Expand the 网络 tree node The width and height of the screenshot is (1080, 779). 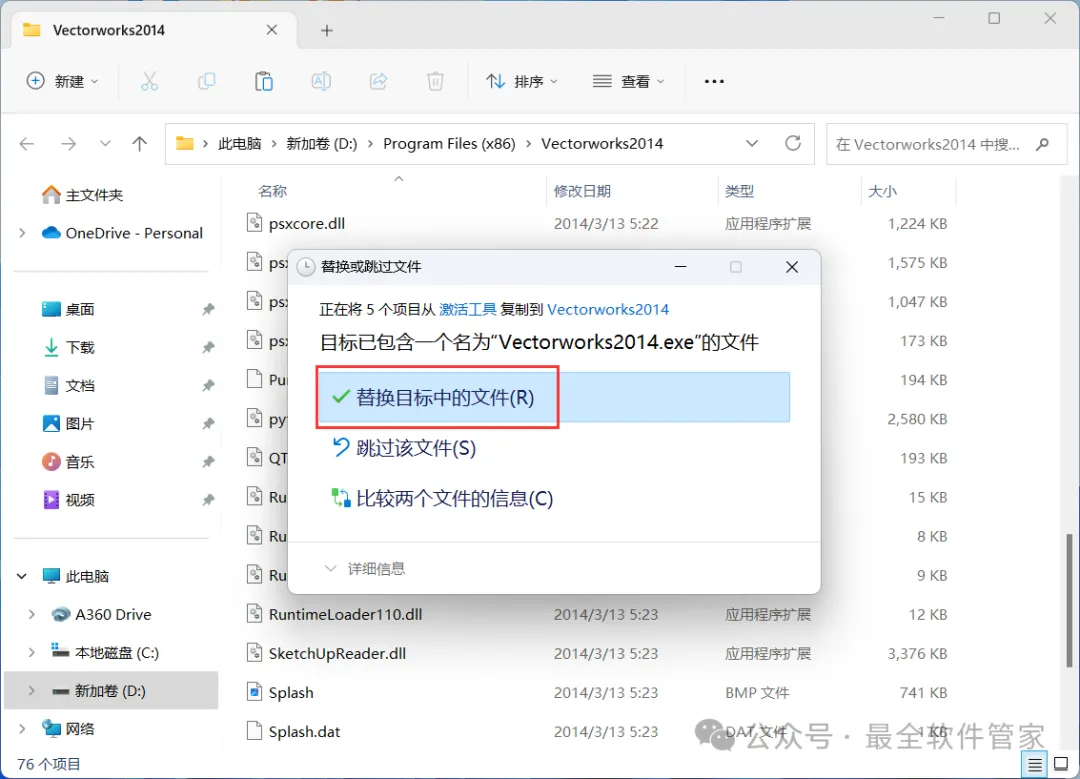22,729
